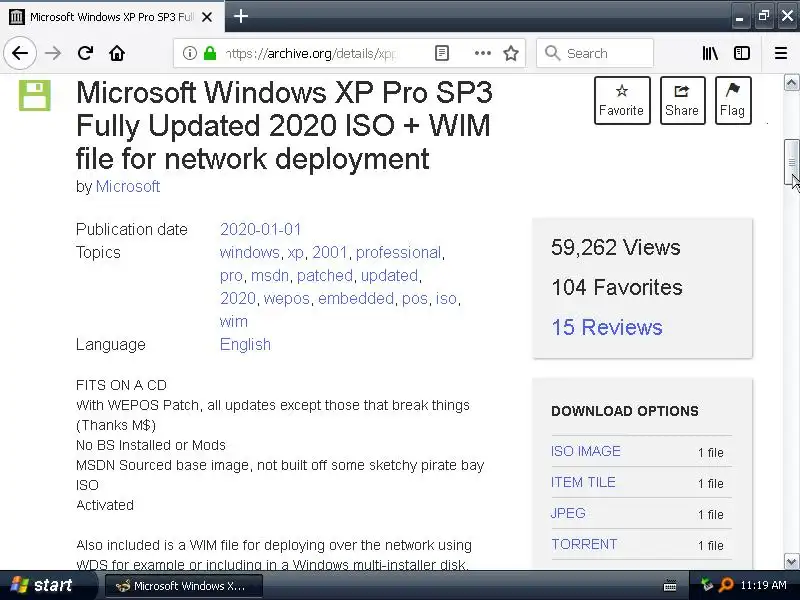Select the Microsoft Windows XP Pro SP3 tab
Screen dimensions: 800x600
click(111, 17)
